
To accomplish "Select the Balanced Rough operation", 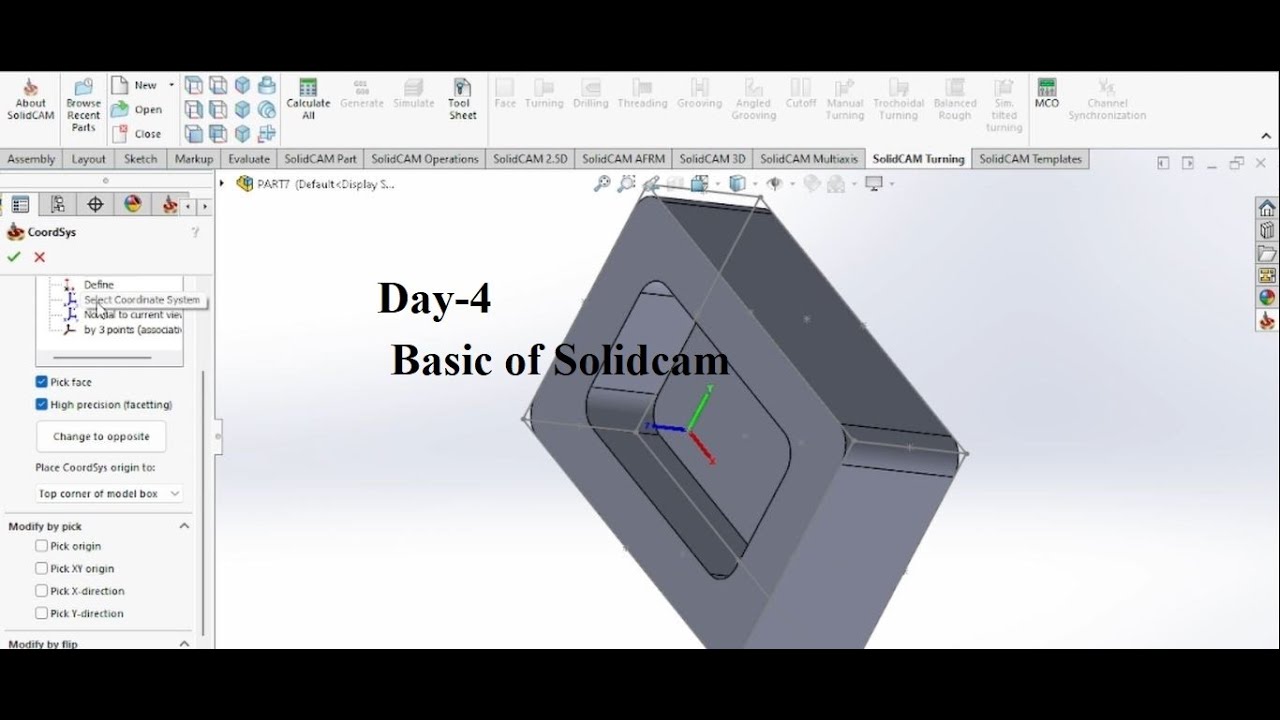I will coord(955,100).
